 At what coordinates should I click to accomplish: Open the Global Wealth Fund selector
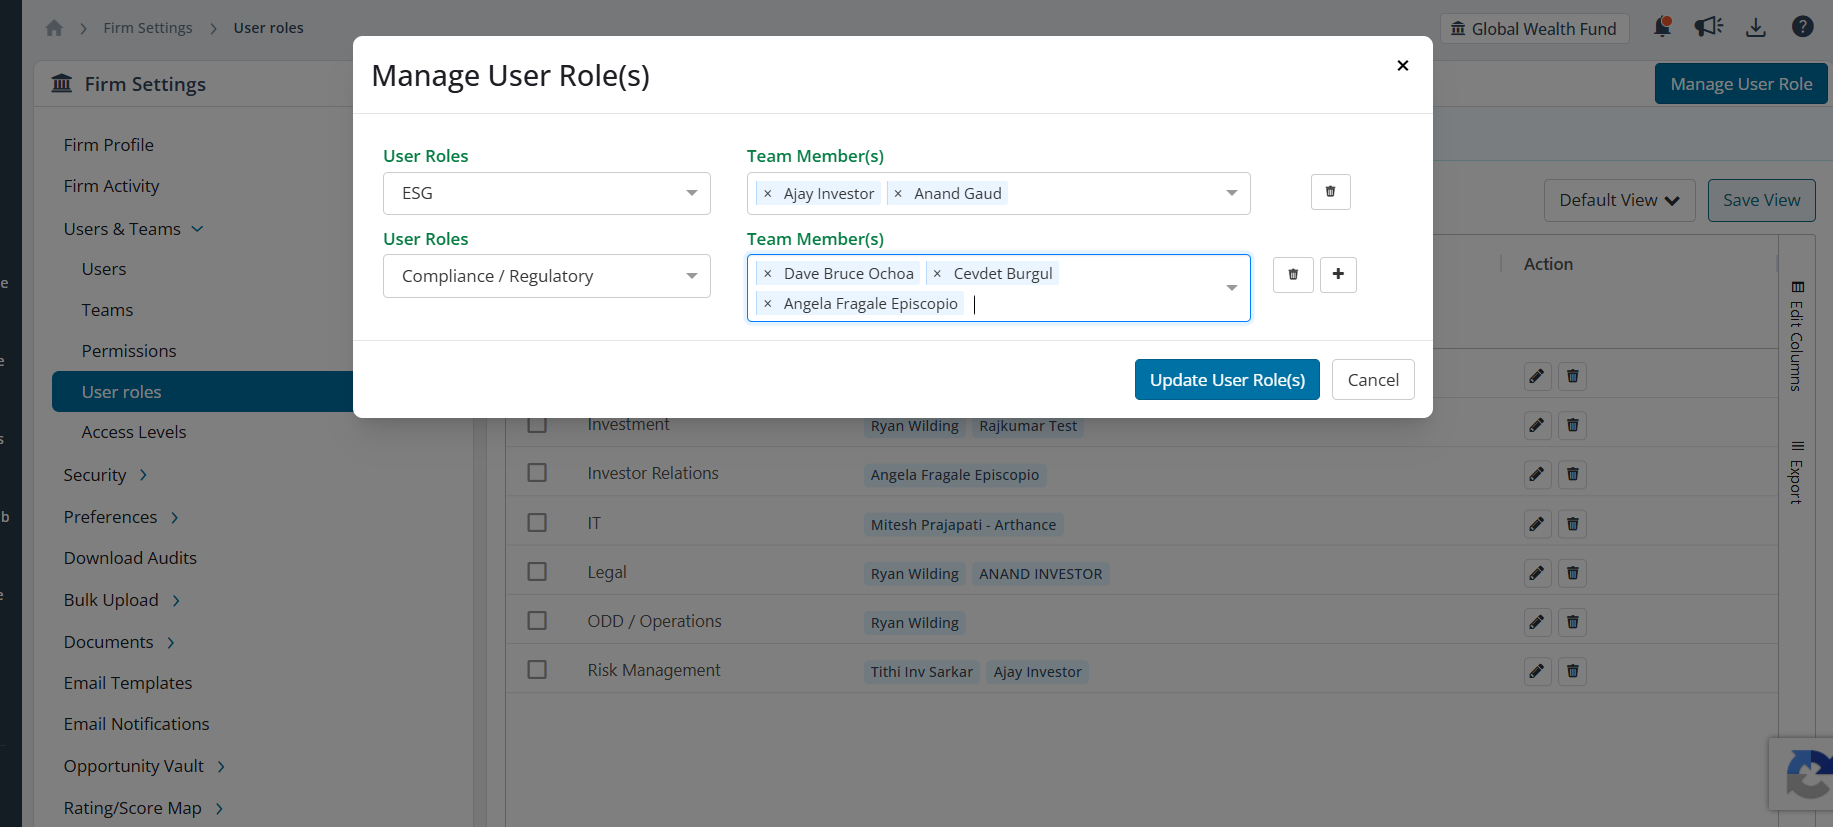point(1534,29)
